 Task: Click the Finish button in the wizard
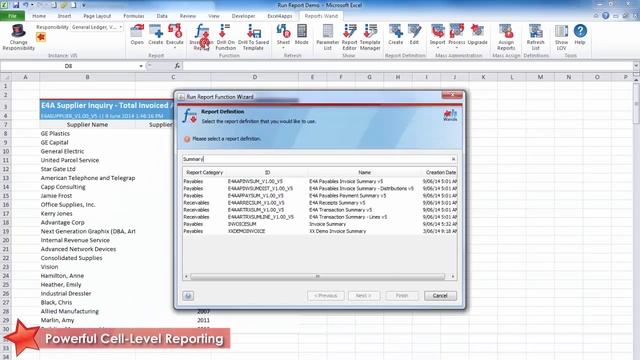tap(402, 296)
